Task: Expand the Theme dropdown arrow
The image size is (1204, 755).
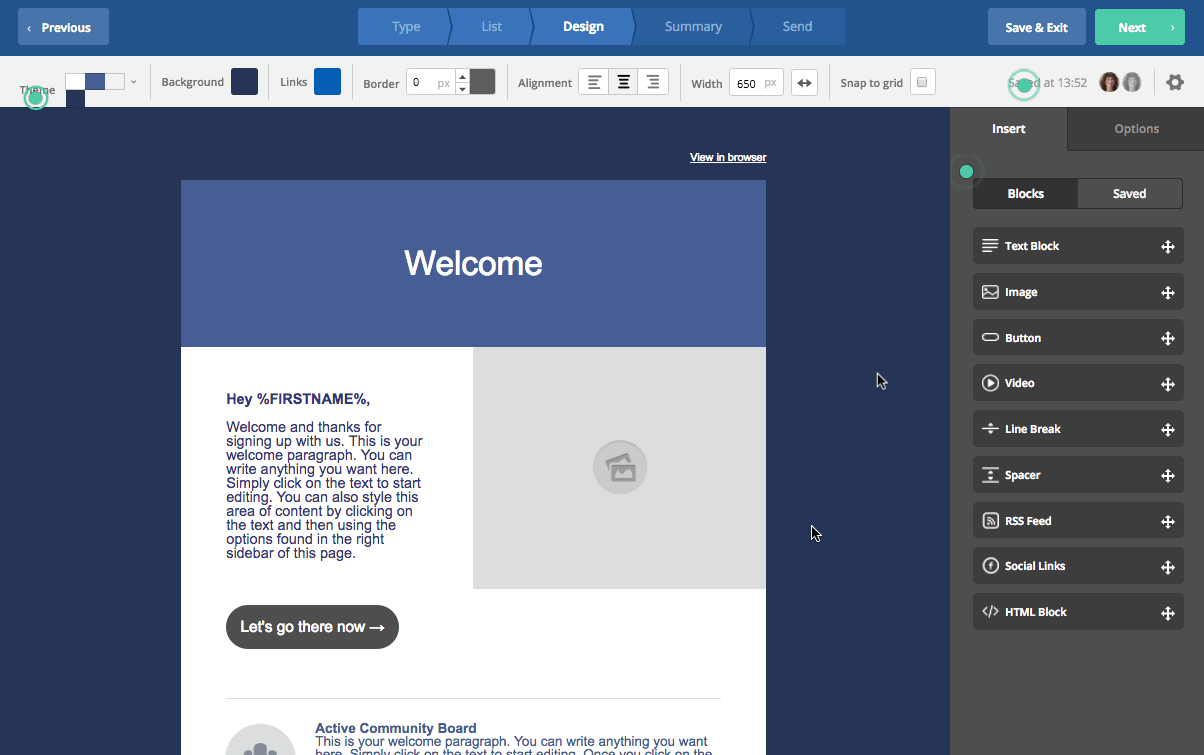Action: 134,82
